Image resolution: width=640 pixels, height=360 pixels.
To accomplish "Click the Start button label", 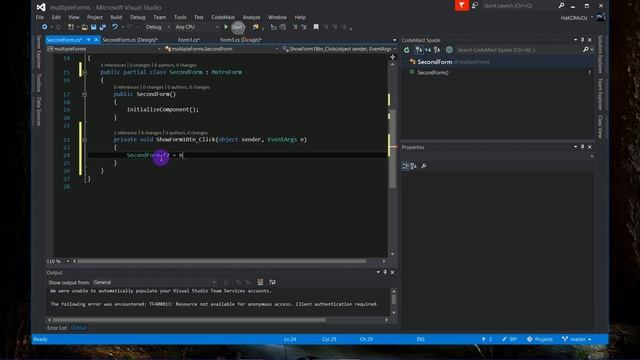I will (238, 27).
